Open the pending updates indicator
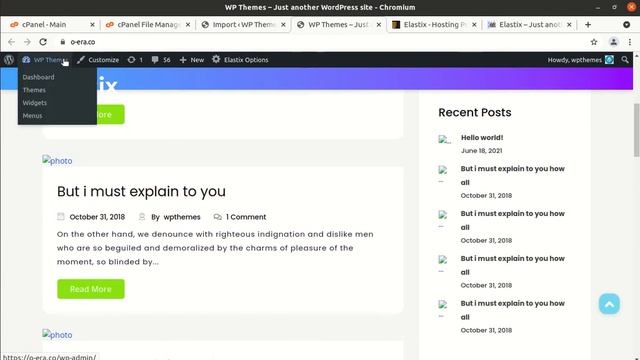 point(135,60)
